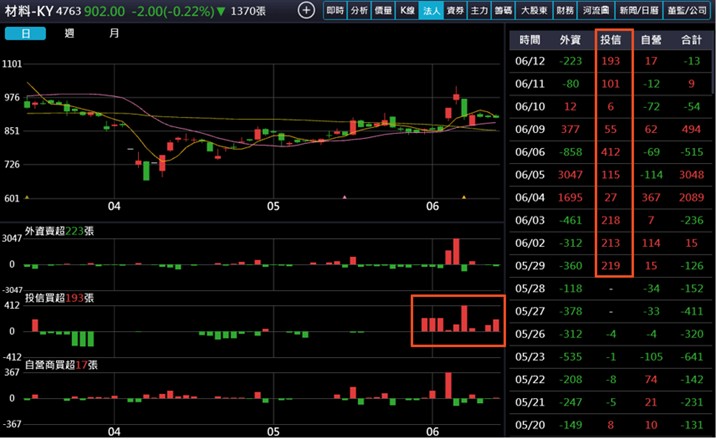Go to the 資券 tab
Viewport: 716px width, 440px height.
[455, 10]
